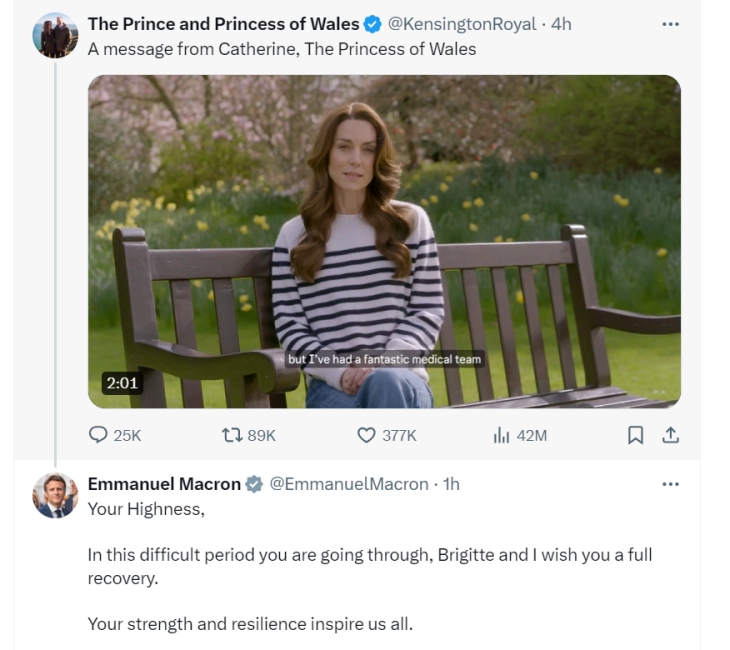Bookmark the Kensington Royal post
This screenshot has width=730, height=650.
click(x=634, y=435)
